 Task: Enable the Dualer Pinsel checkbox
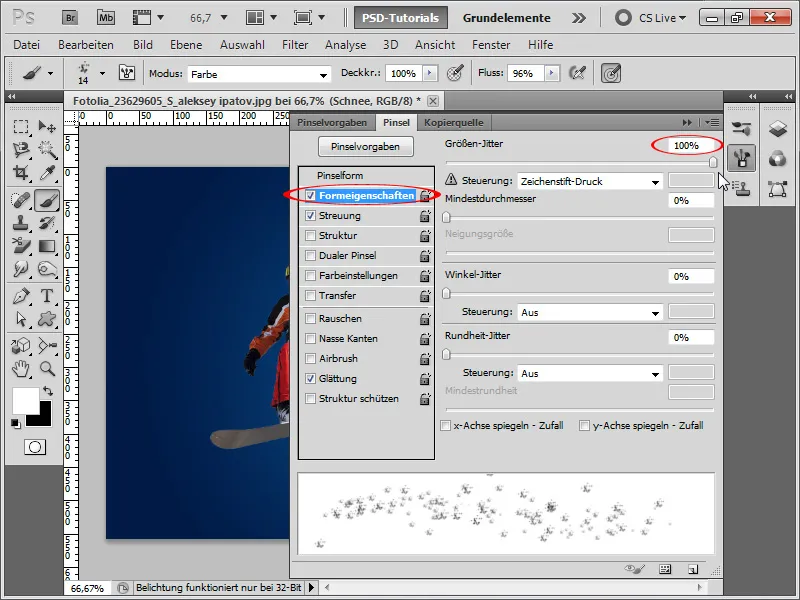(x=310, y=256)
